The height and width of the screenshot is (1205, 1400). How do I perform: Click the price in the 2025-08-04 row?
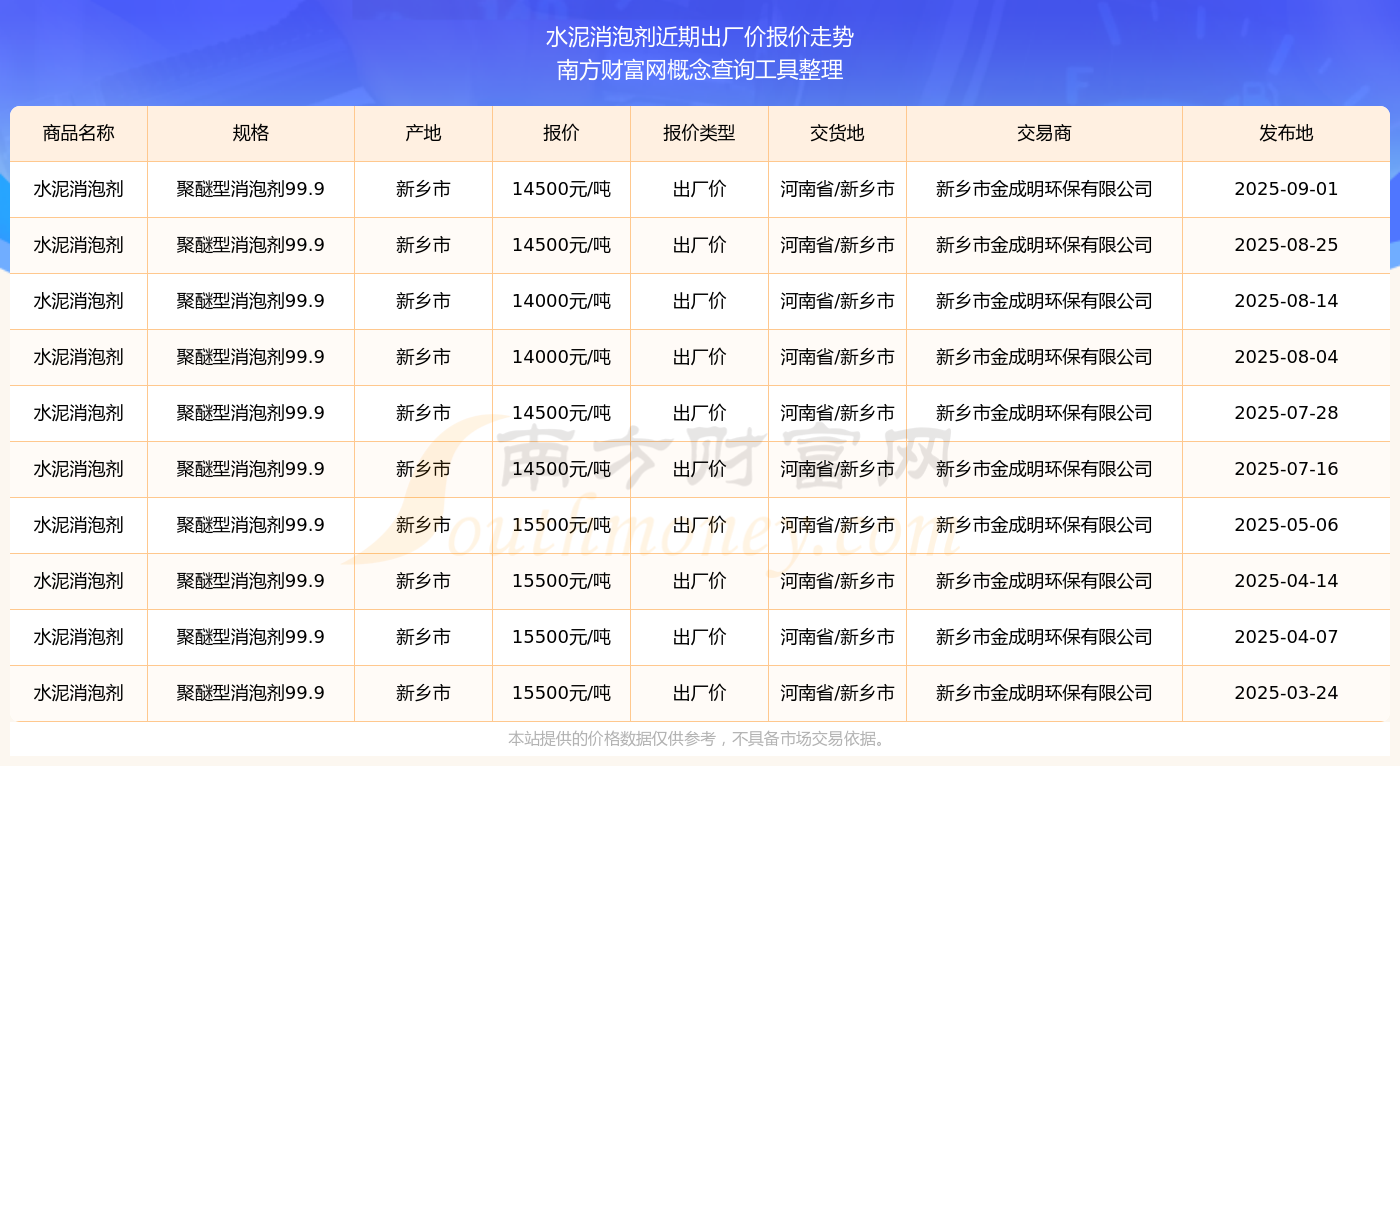[x=561, y=357]
